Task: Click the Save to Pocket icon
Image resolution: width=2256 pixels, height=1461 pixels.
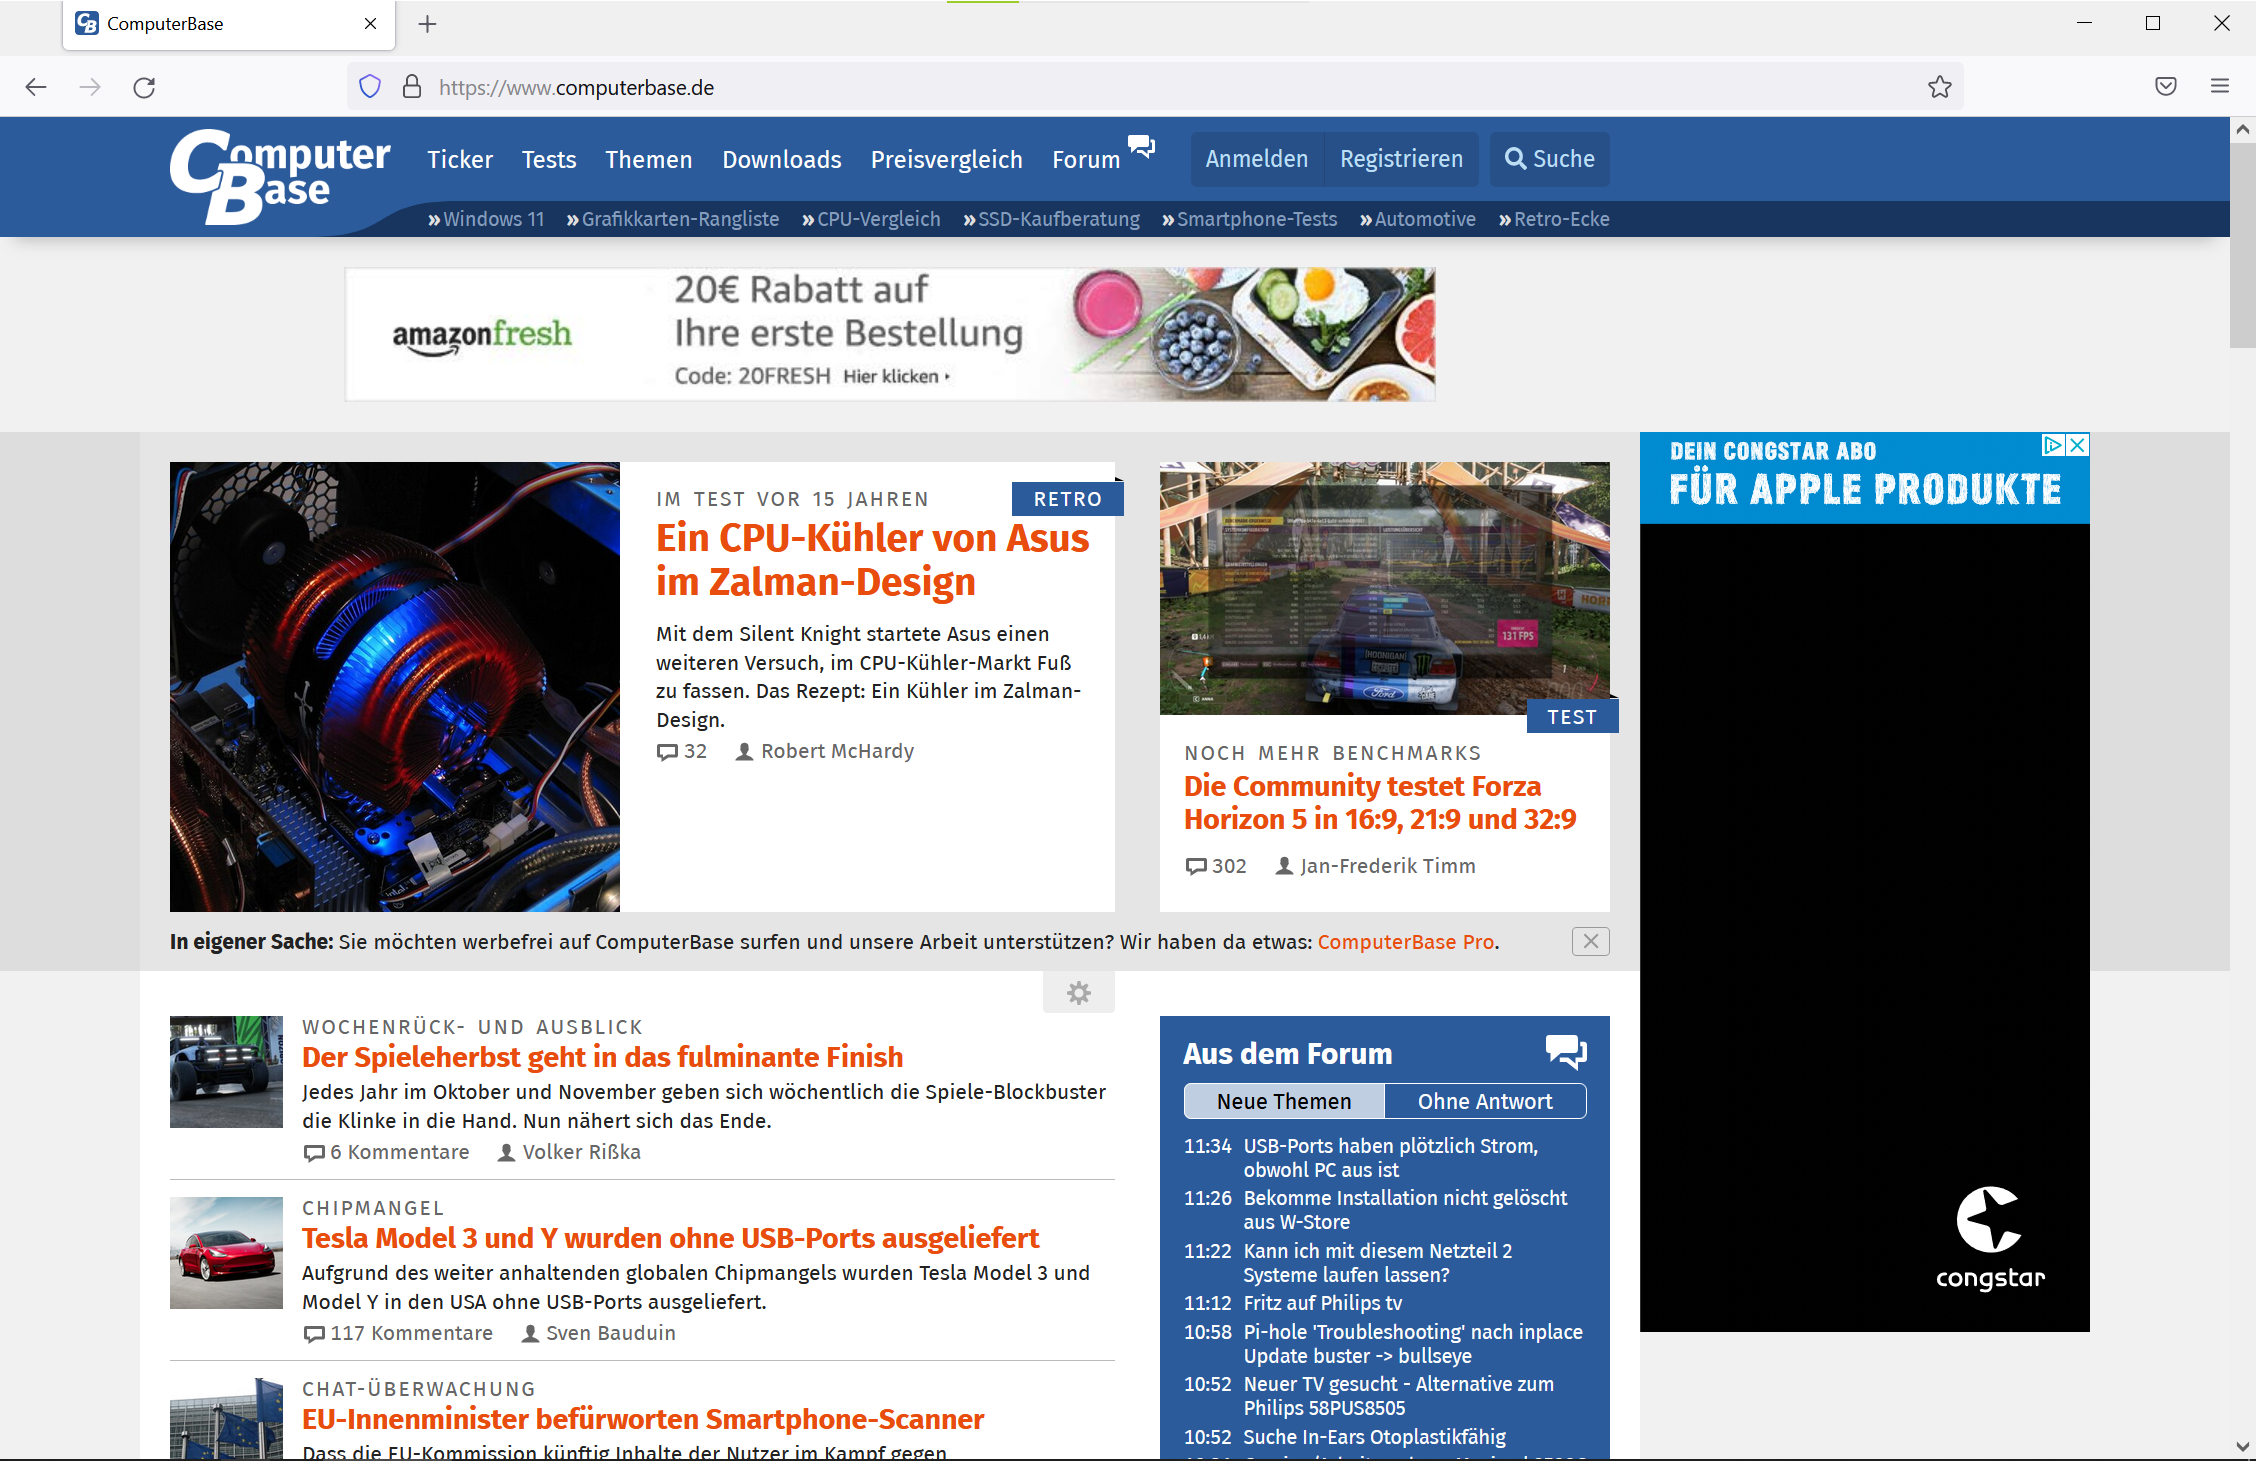Action: (x=2165, y=87)
